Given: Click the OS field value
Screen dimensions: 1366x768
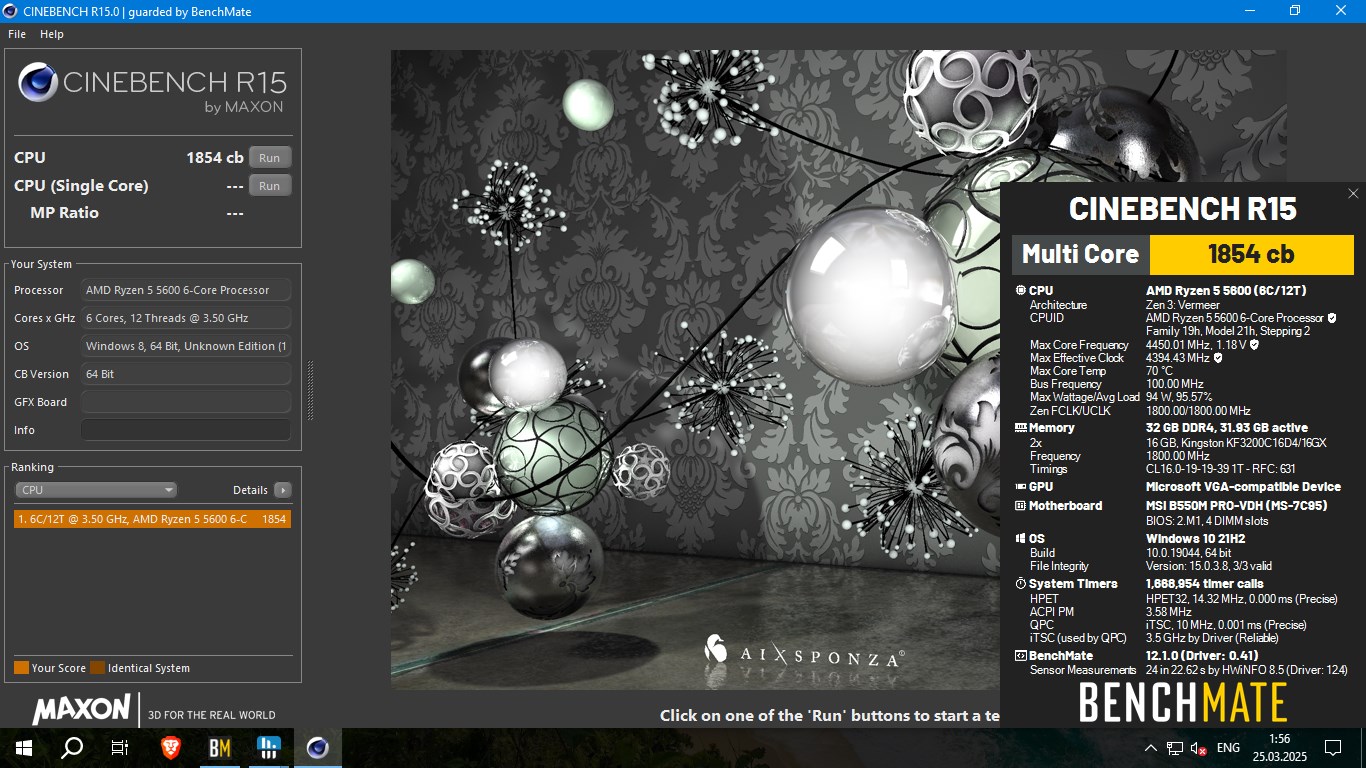Looking at the screenshot, I should click(186, 346).
